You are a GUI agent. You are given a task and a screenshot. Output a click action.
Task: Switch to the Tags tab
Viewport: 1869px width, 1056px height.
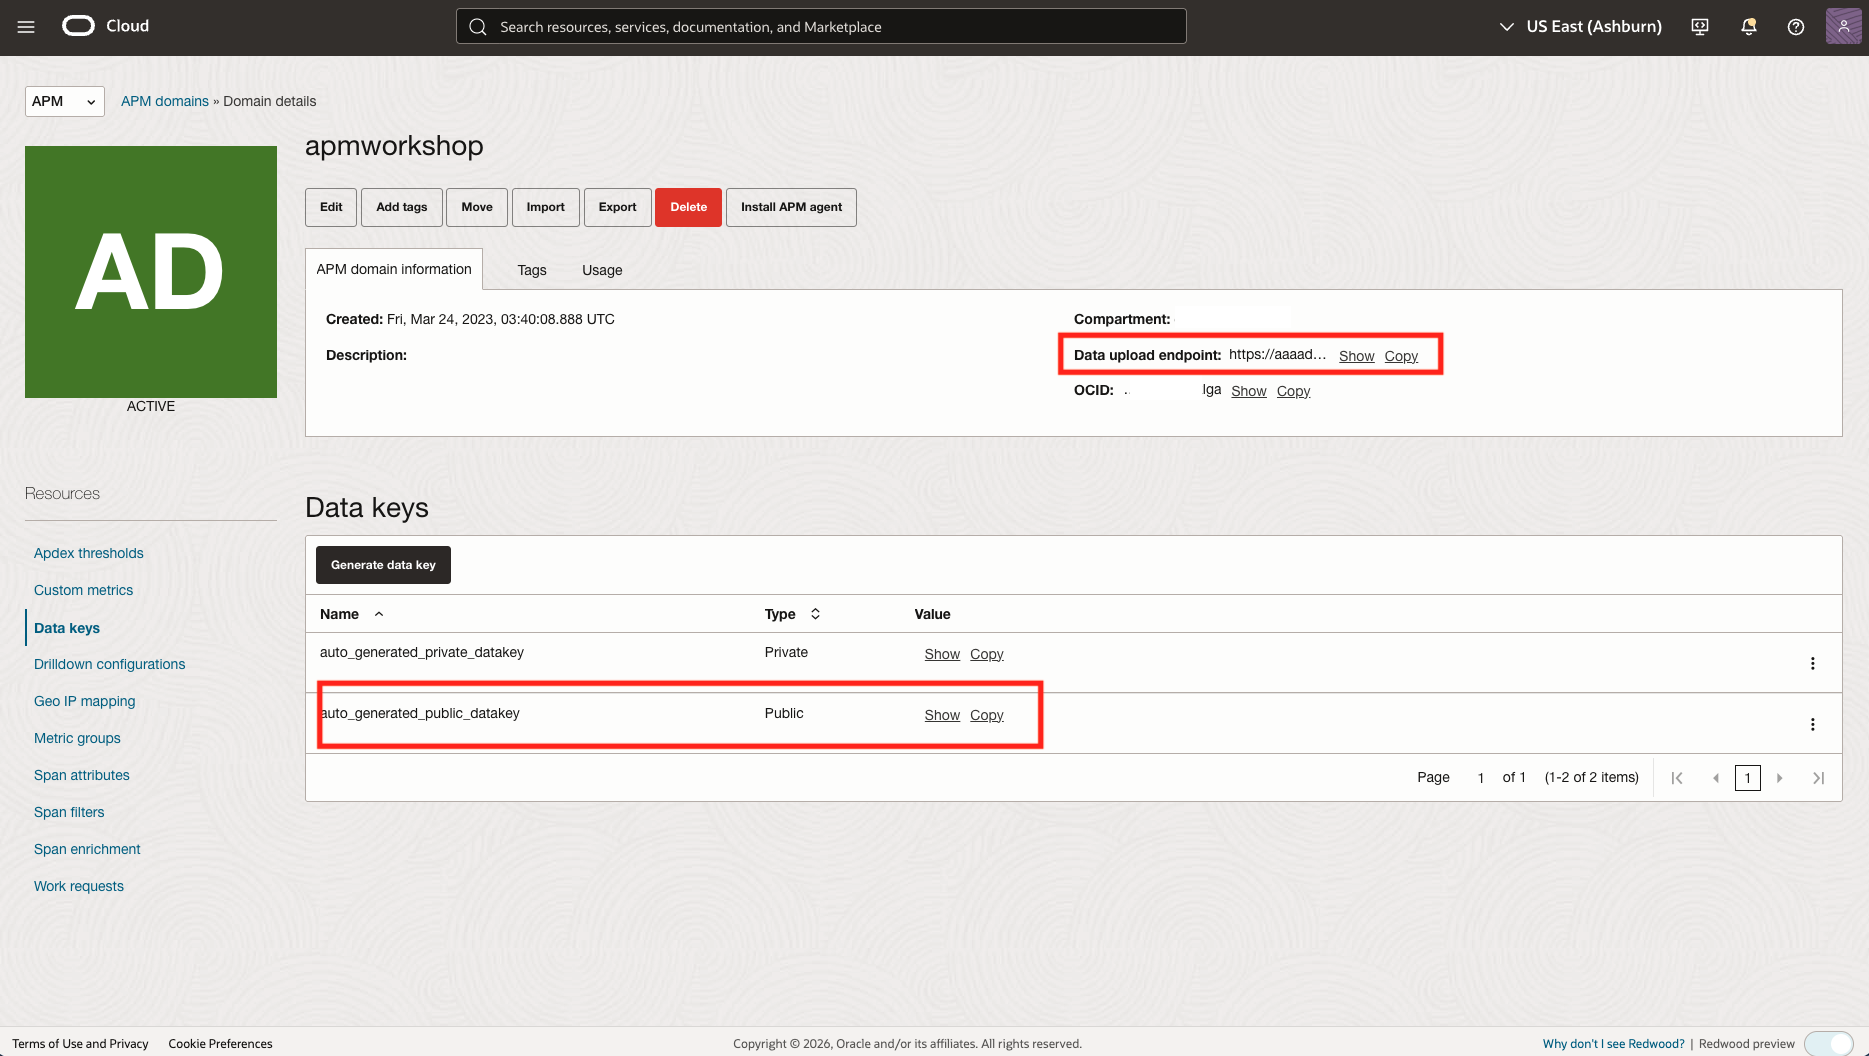pyautogui.click(x=532, y=269)
